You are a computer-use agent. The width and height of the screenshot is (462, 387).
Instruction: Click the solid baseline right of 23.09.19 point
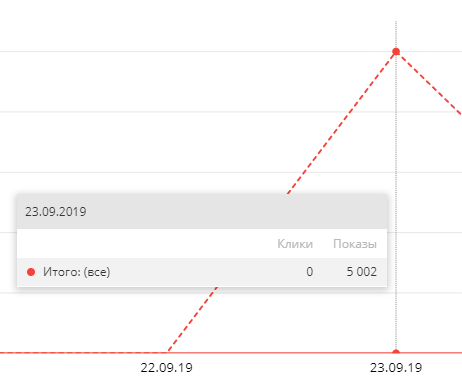pos(432,352)
